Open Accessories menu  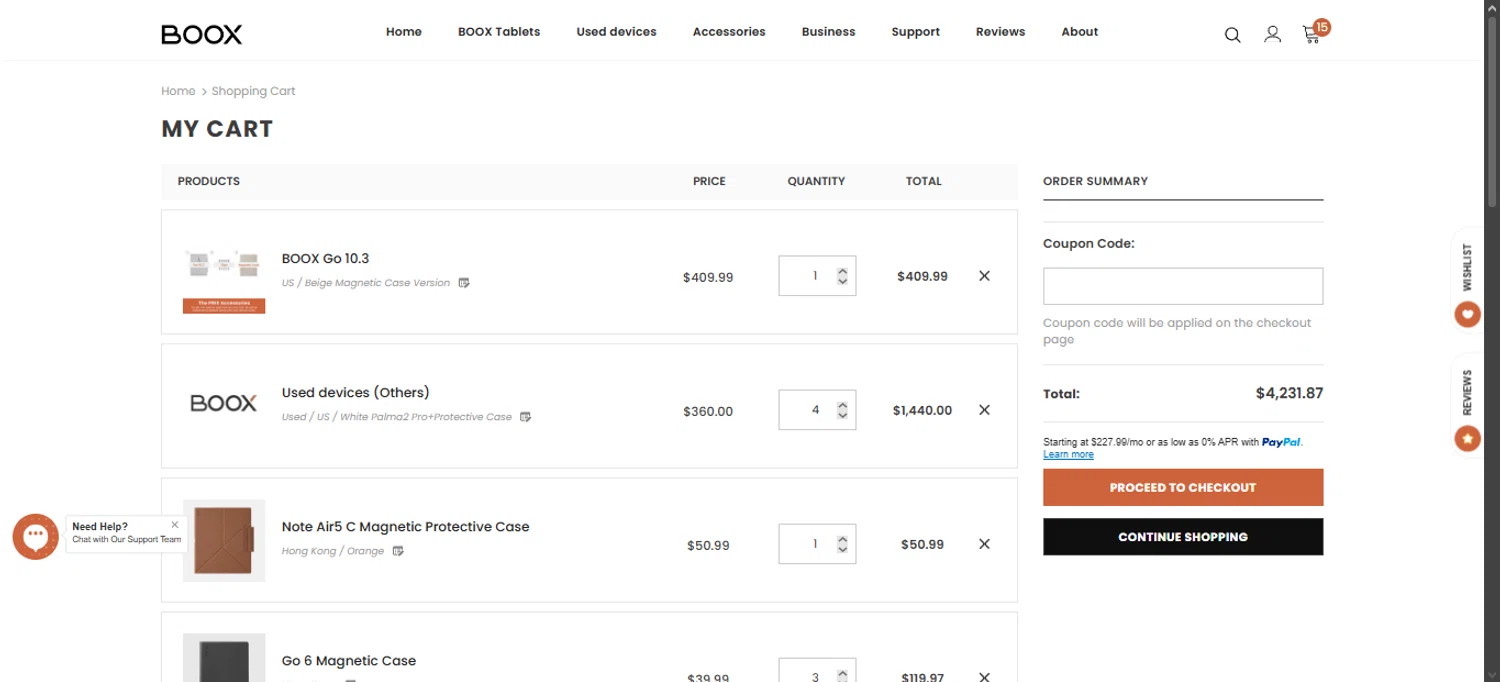pyautogui.click(x=729, y=32)
